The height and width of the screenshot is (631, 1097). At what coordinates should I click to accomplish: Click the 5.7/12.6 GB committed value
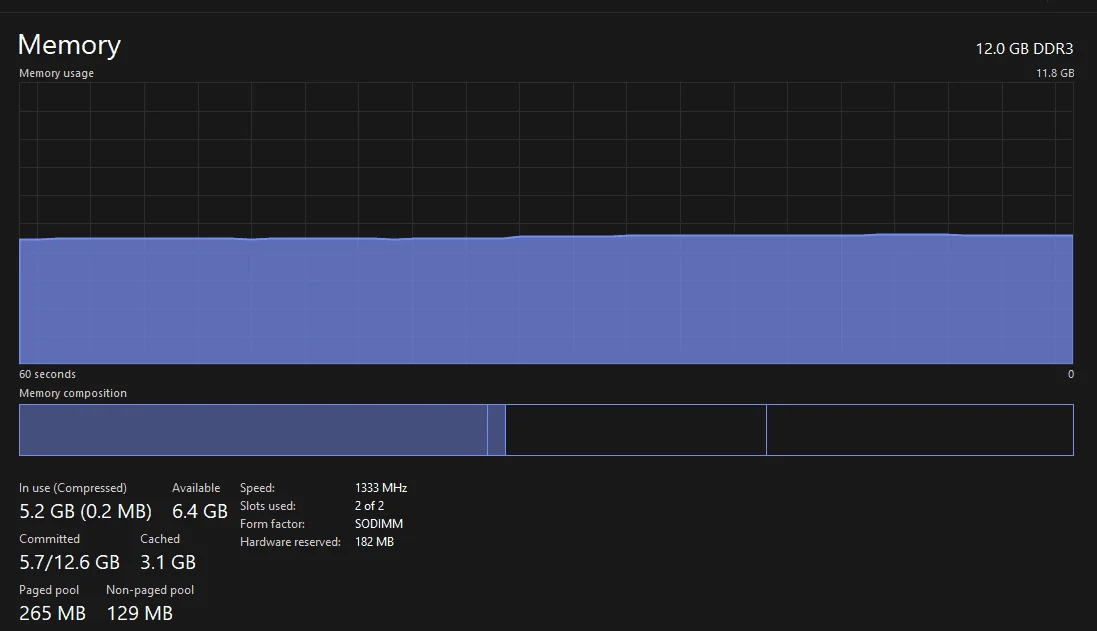tap(69, 562)
